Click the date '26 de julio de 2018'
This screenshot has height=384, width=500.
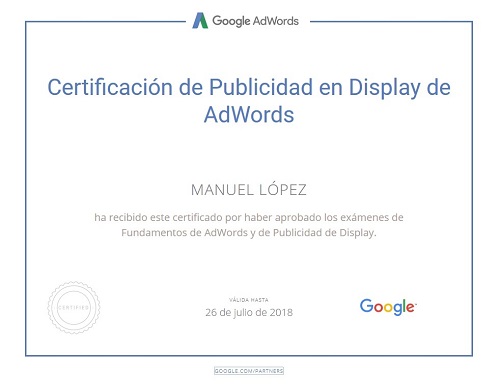[x=249, y=312]
